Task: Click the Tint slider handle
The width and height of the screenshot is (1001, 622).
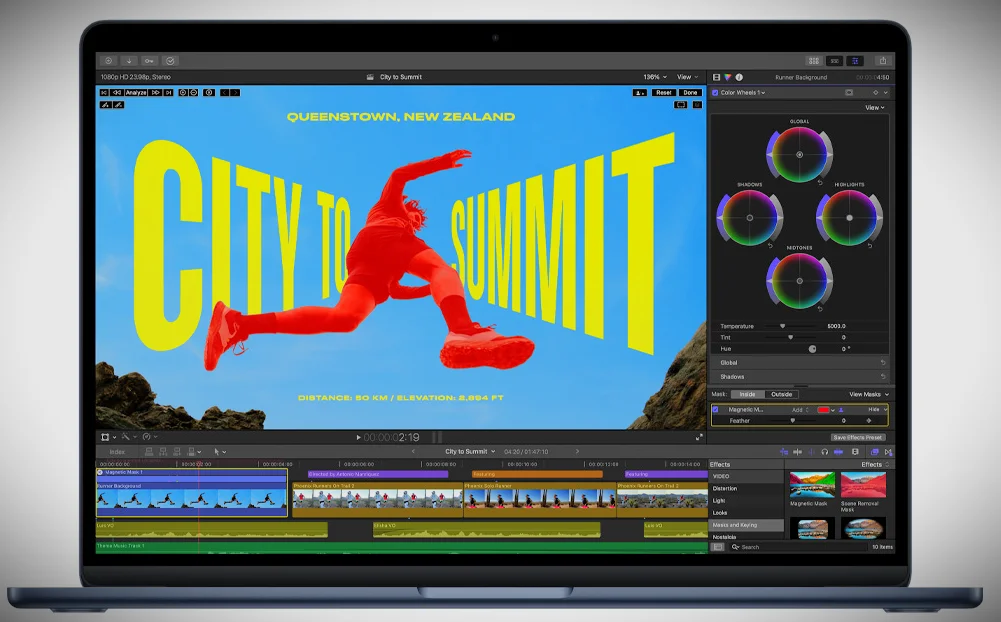Action: click(790, 338)
